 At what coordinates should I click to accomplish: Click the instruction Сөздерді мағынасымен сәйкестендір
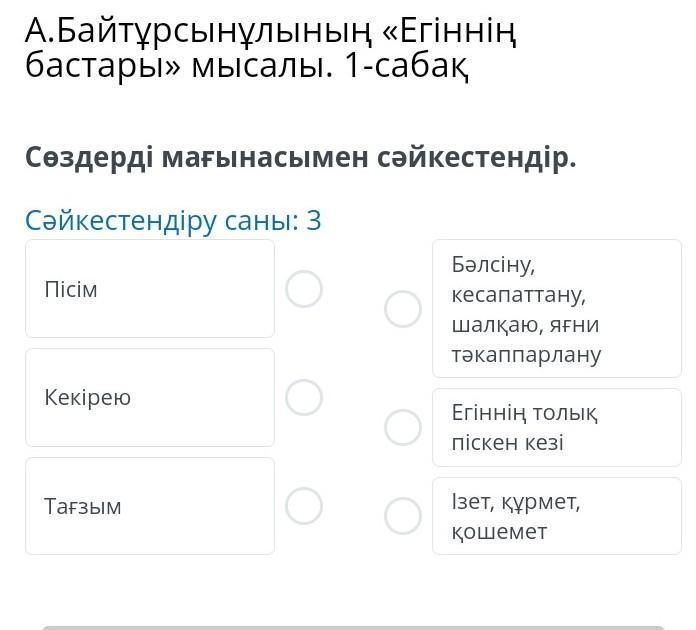301,157
